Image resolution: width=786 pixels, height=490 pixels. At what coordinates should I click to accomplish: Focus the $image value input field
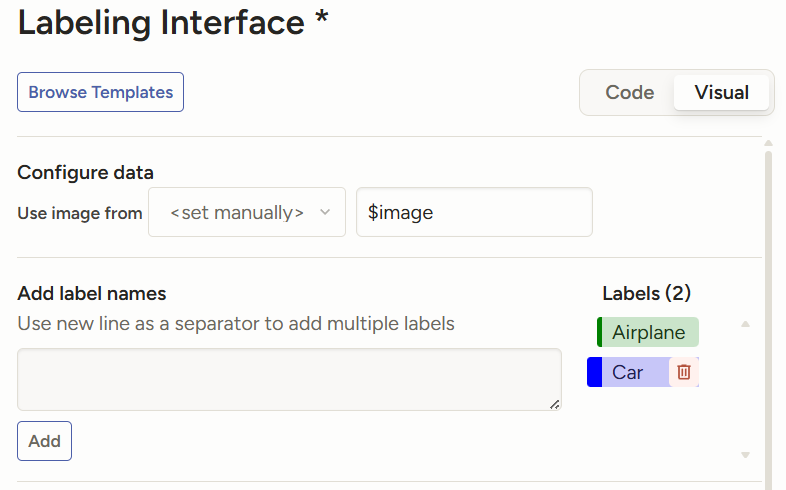(x=474, y=213)
